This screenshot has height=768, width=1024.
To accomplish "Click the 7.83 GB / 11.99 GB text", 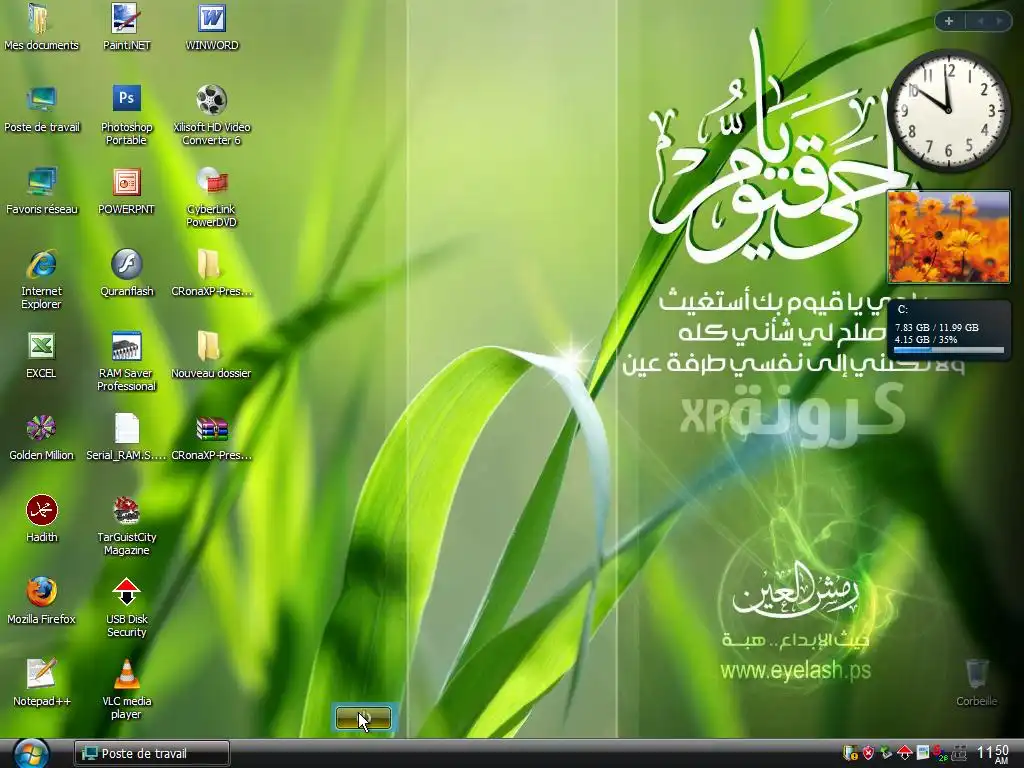I will (936, 327).
